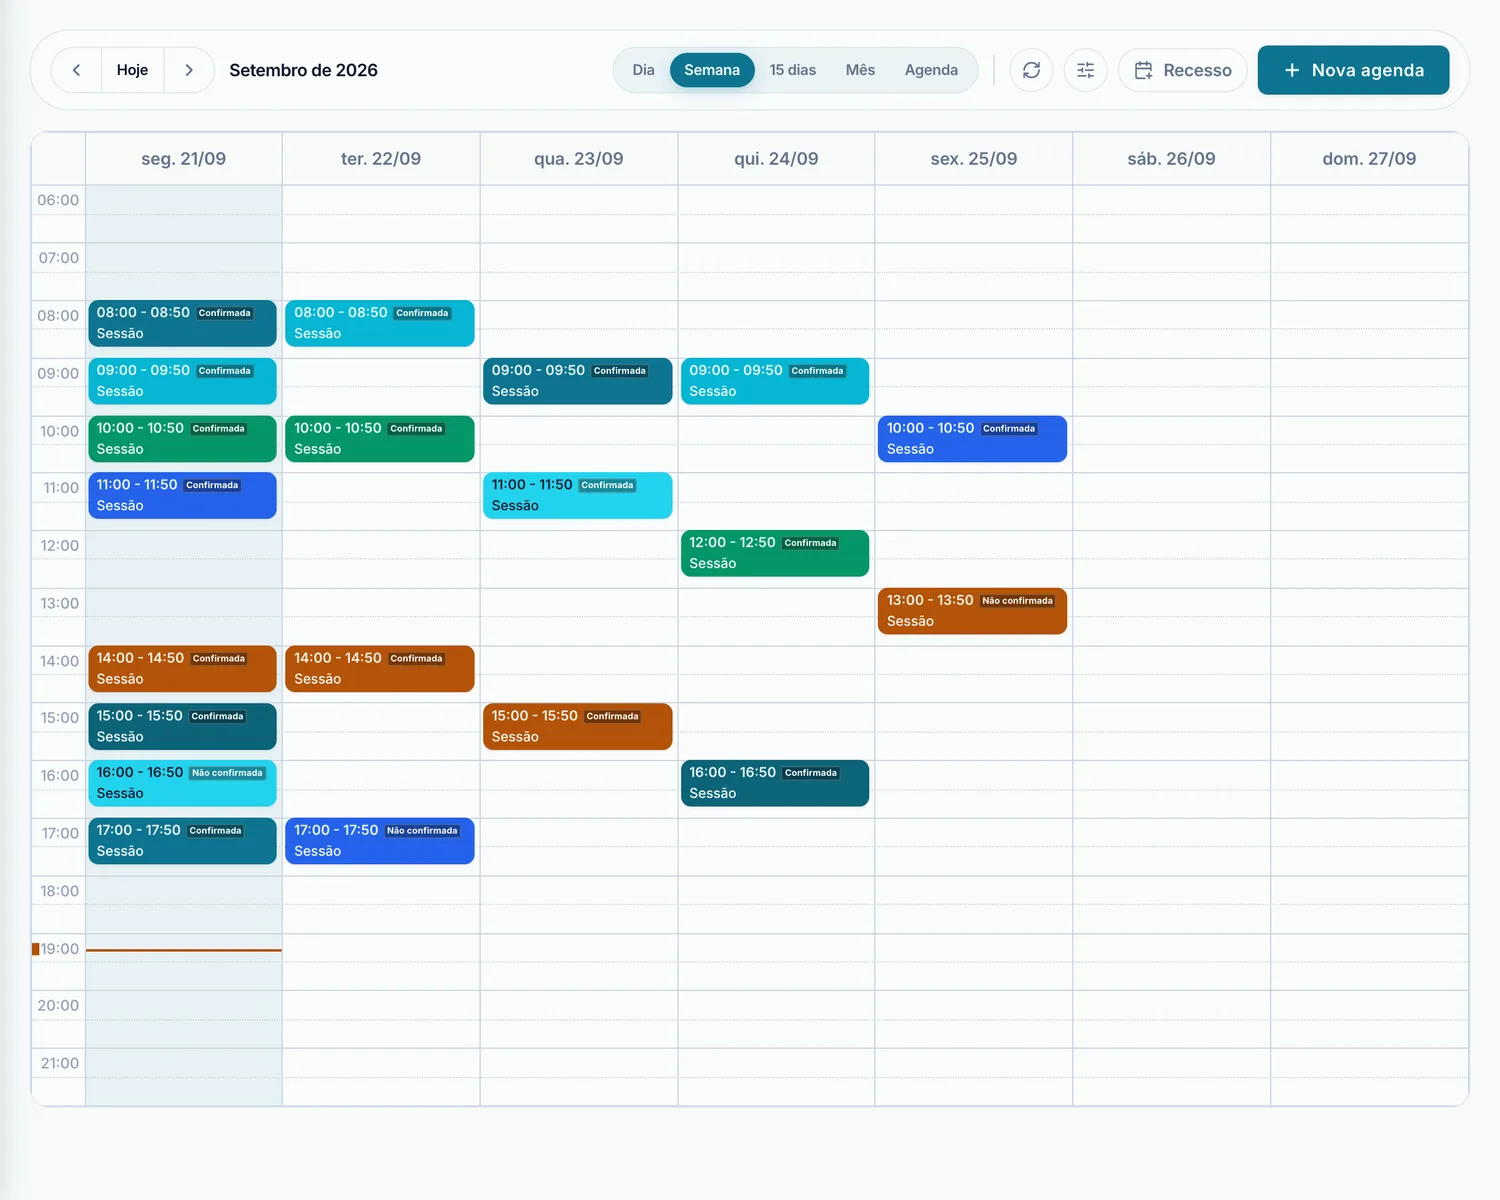Open Friday 10:00 - 10:50 session

pyautogui.click(x=973, y=439)
